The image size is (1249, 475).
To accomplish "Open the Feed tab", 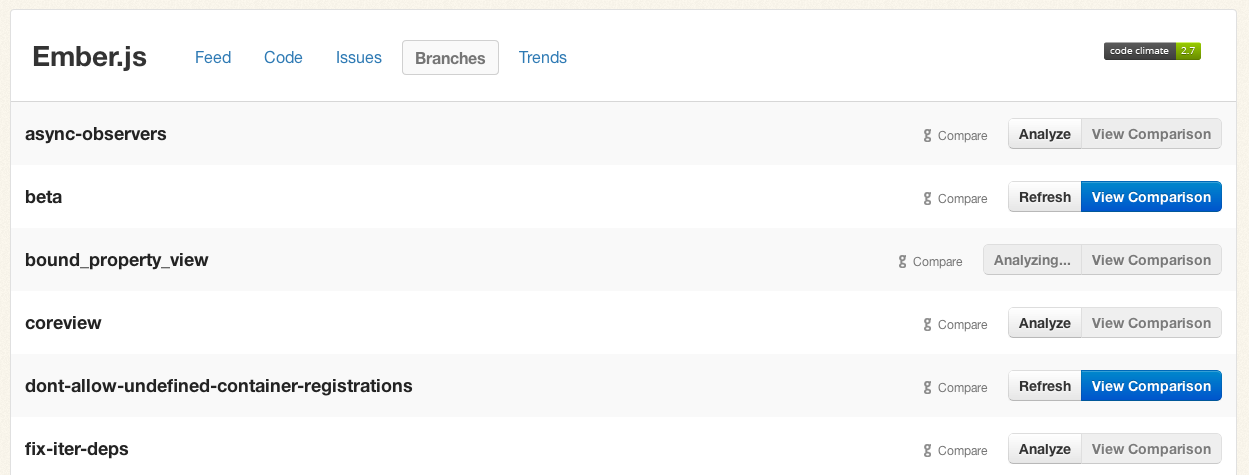I will coord(213,58).
